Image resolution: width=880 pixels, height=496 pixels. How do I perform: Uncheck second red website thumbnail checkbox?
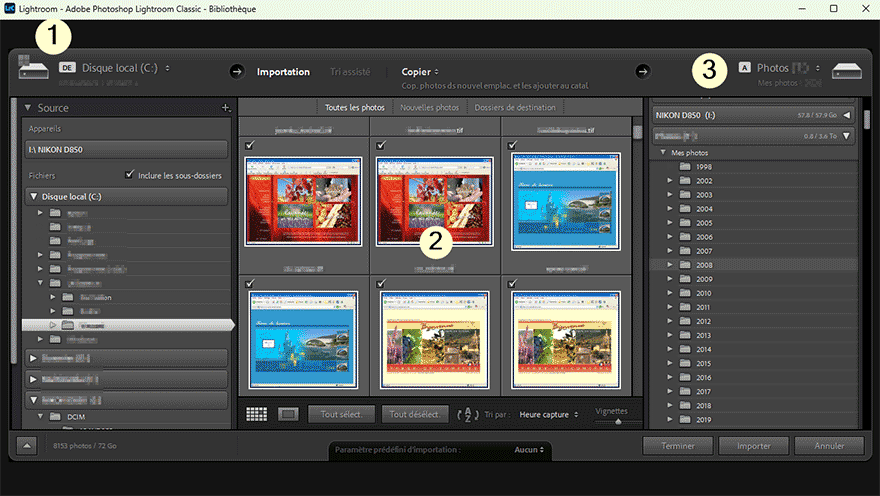coord(381,145)
